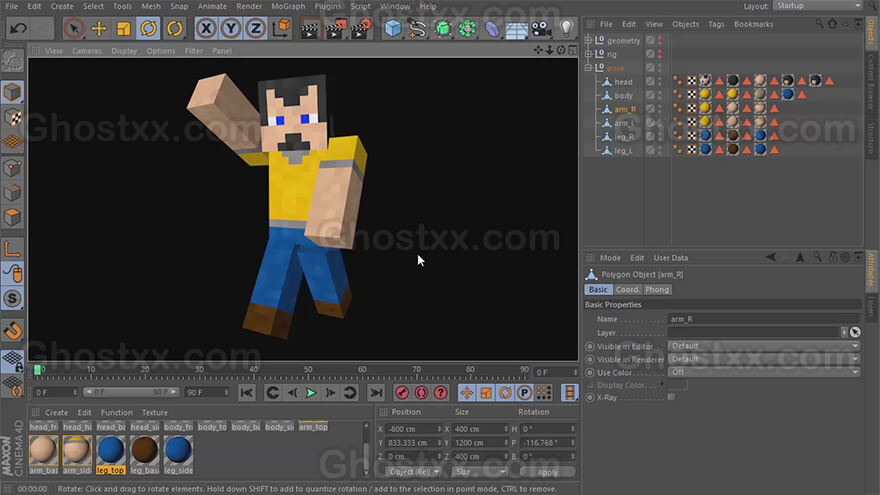Select the head object in tree
The width and height of the screenshot is (880, 495).
point(623,82)
